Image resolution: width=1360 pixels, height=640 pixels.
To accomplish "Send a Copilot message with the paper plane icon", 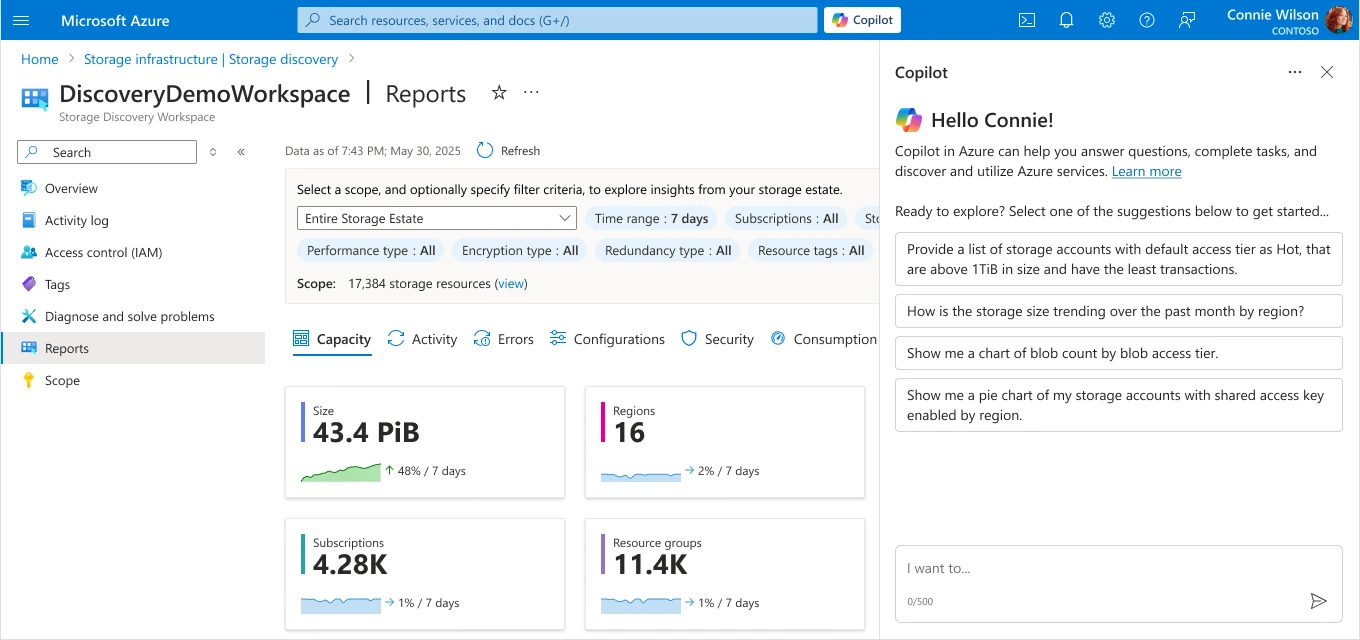I will 1319,601.
